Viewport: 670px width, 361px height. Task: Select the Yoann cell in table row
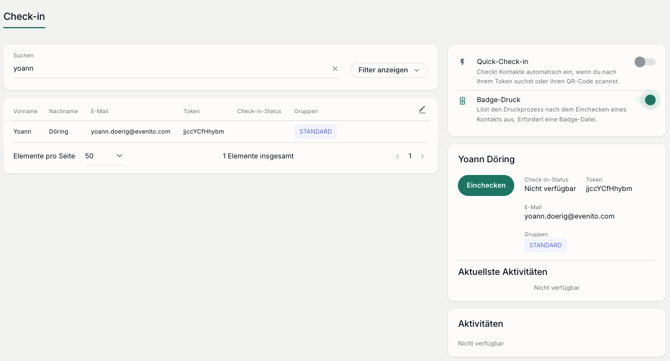pos(22,132)
